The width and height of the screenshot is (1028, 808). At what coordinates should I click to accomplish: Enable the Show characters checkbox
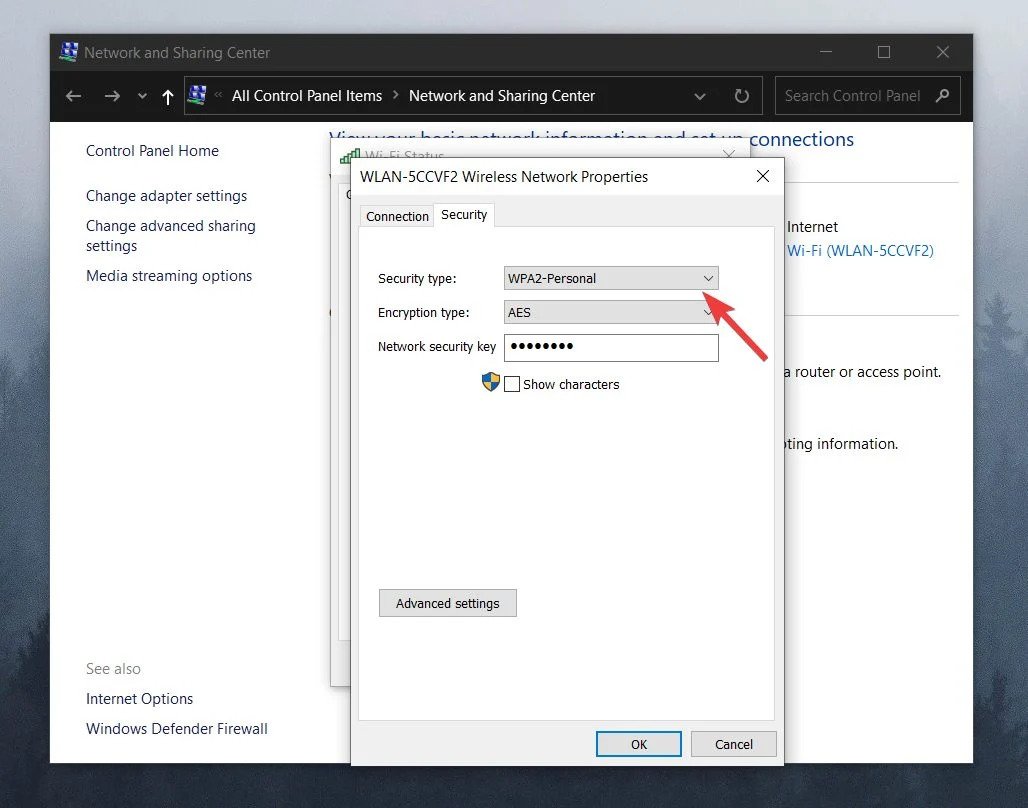tap(512, 384)
